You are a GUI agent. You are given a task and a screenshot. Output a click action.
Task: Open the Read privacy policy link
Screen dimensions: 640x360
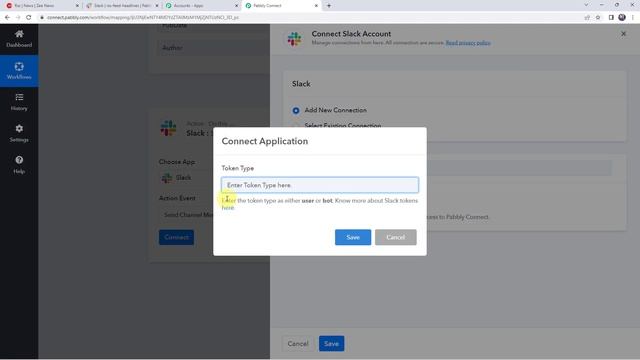(x=468, y=43)
